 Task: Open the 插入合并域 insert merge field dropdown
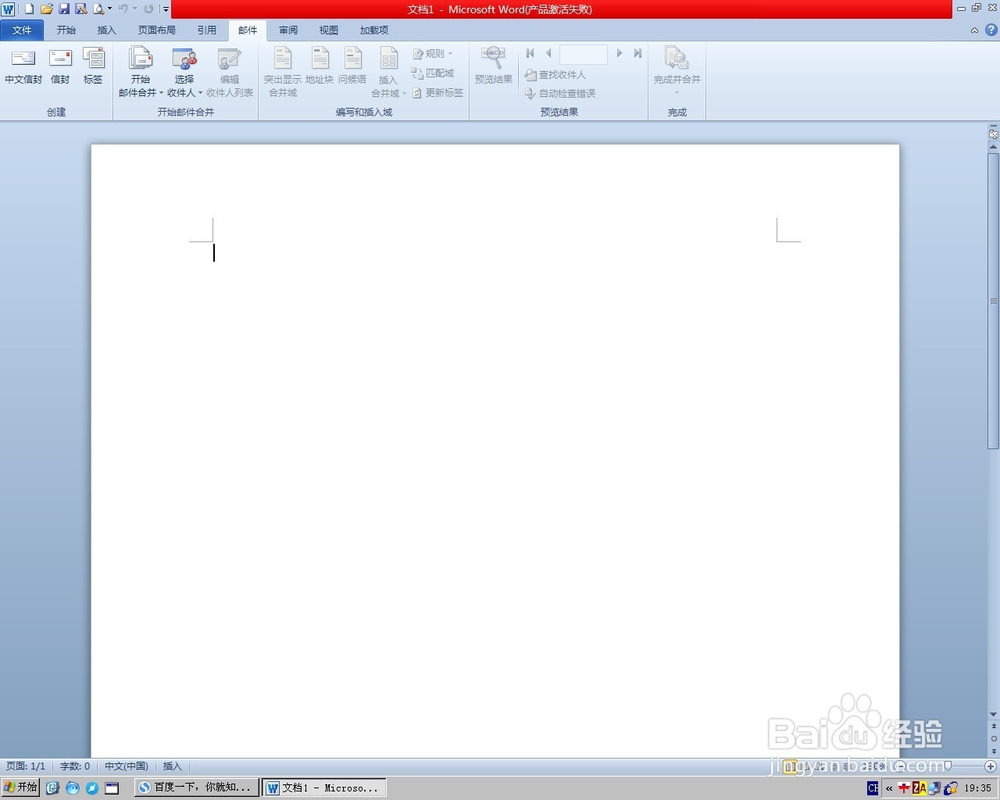pos(388,72)
